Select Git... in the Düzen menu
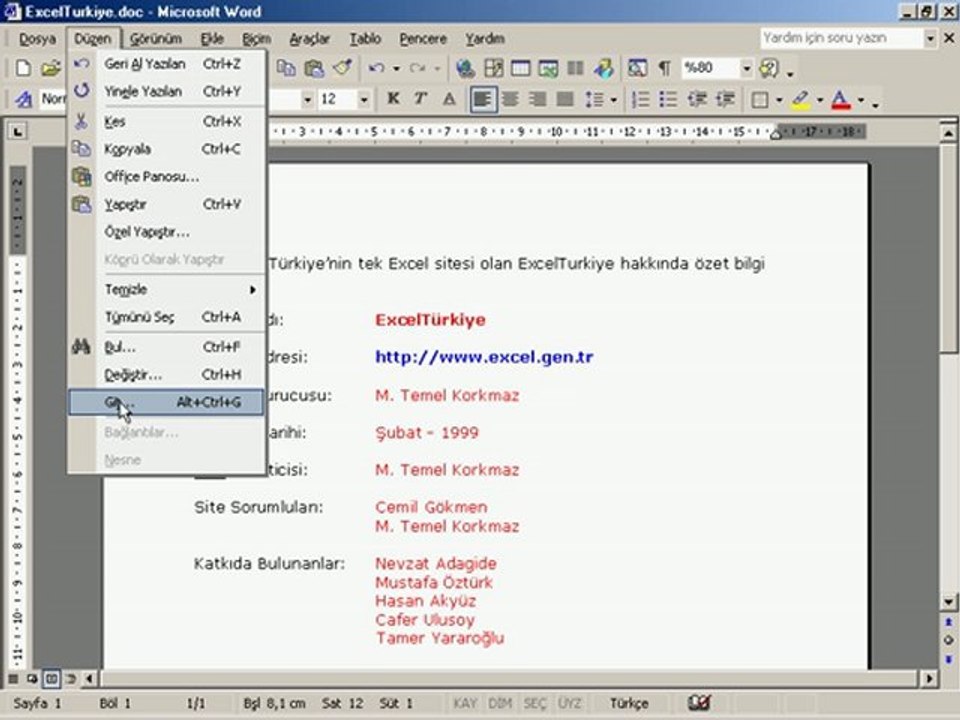960x720 pixels. click(167, 402)
